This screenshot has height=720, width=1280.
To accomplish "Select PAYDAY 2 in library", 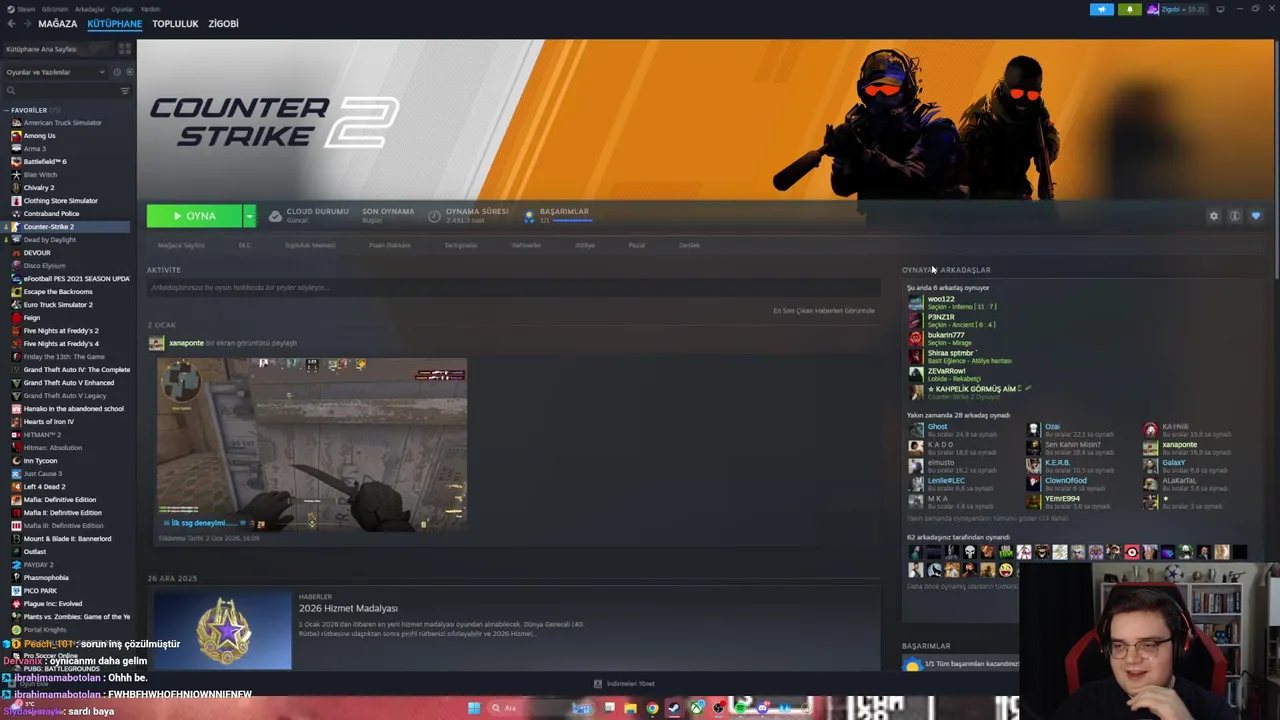I will pyautogui.click(x=39, y=565).
